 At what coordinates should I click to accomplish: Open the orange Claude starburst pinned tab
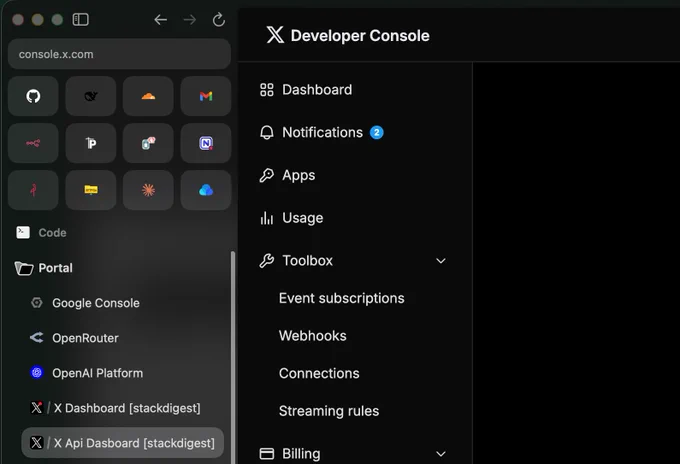pyautogui.click(x=148, y=190)
